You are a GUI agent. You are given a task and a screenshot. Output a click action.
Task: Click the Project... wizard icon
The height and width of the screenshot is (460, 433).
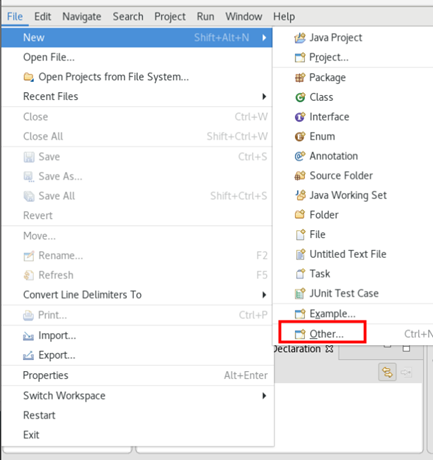pyautogui.click(x=300, y=58)
